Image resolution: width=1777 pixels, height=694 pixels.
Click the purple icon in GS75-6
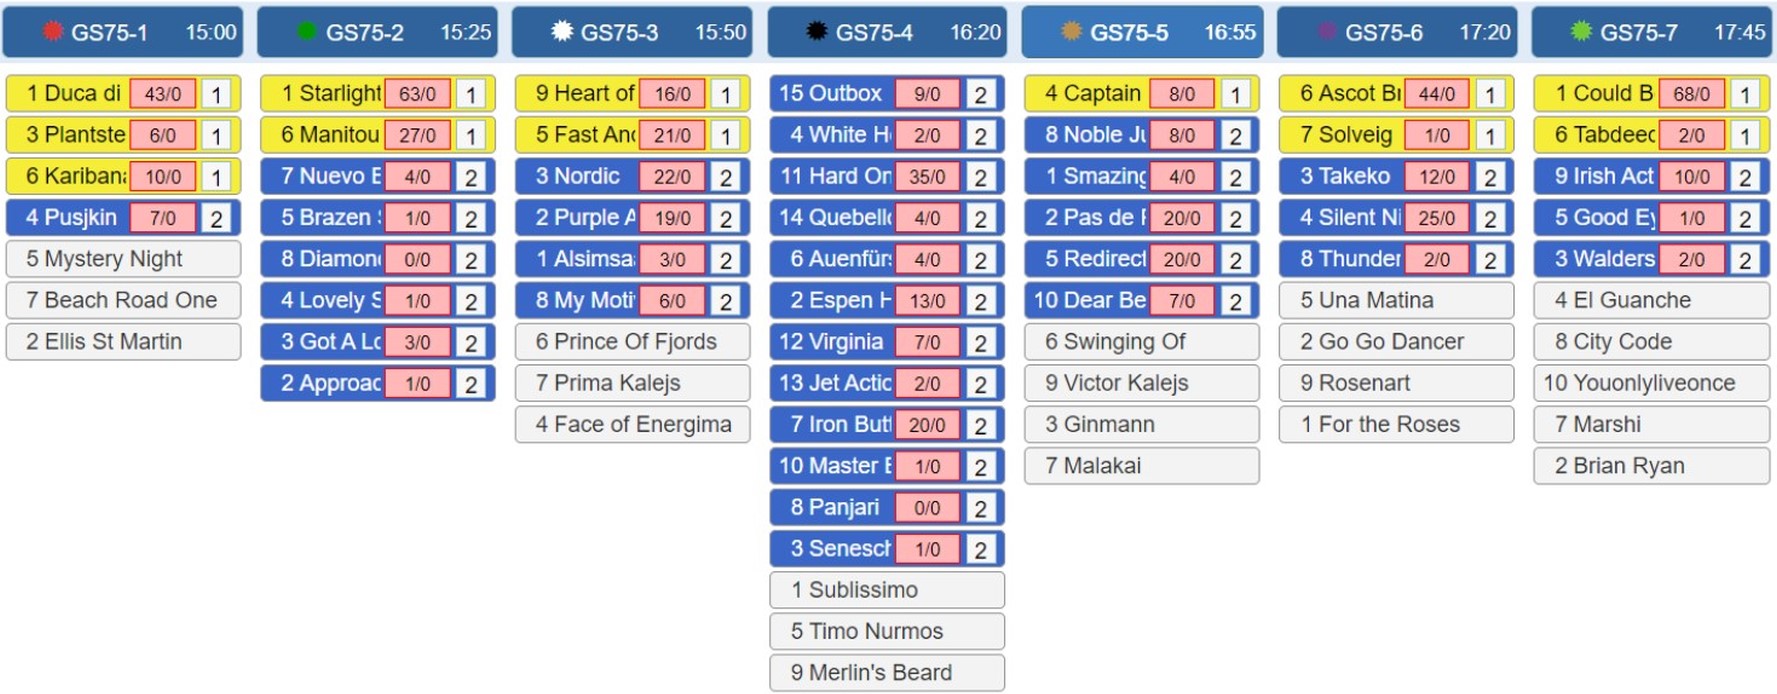point(1326,31)
